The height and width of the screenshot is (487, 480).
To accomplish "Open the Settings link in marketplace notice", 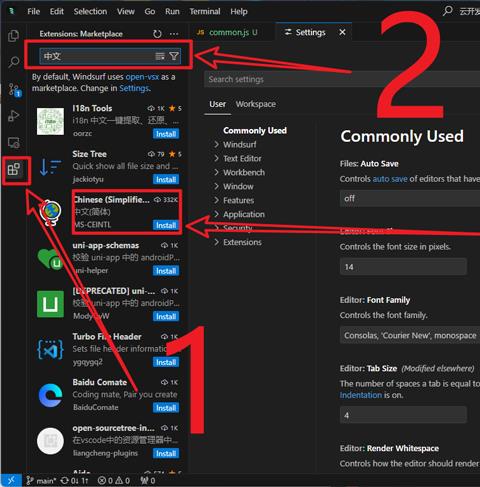I will click(134, 88).
